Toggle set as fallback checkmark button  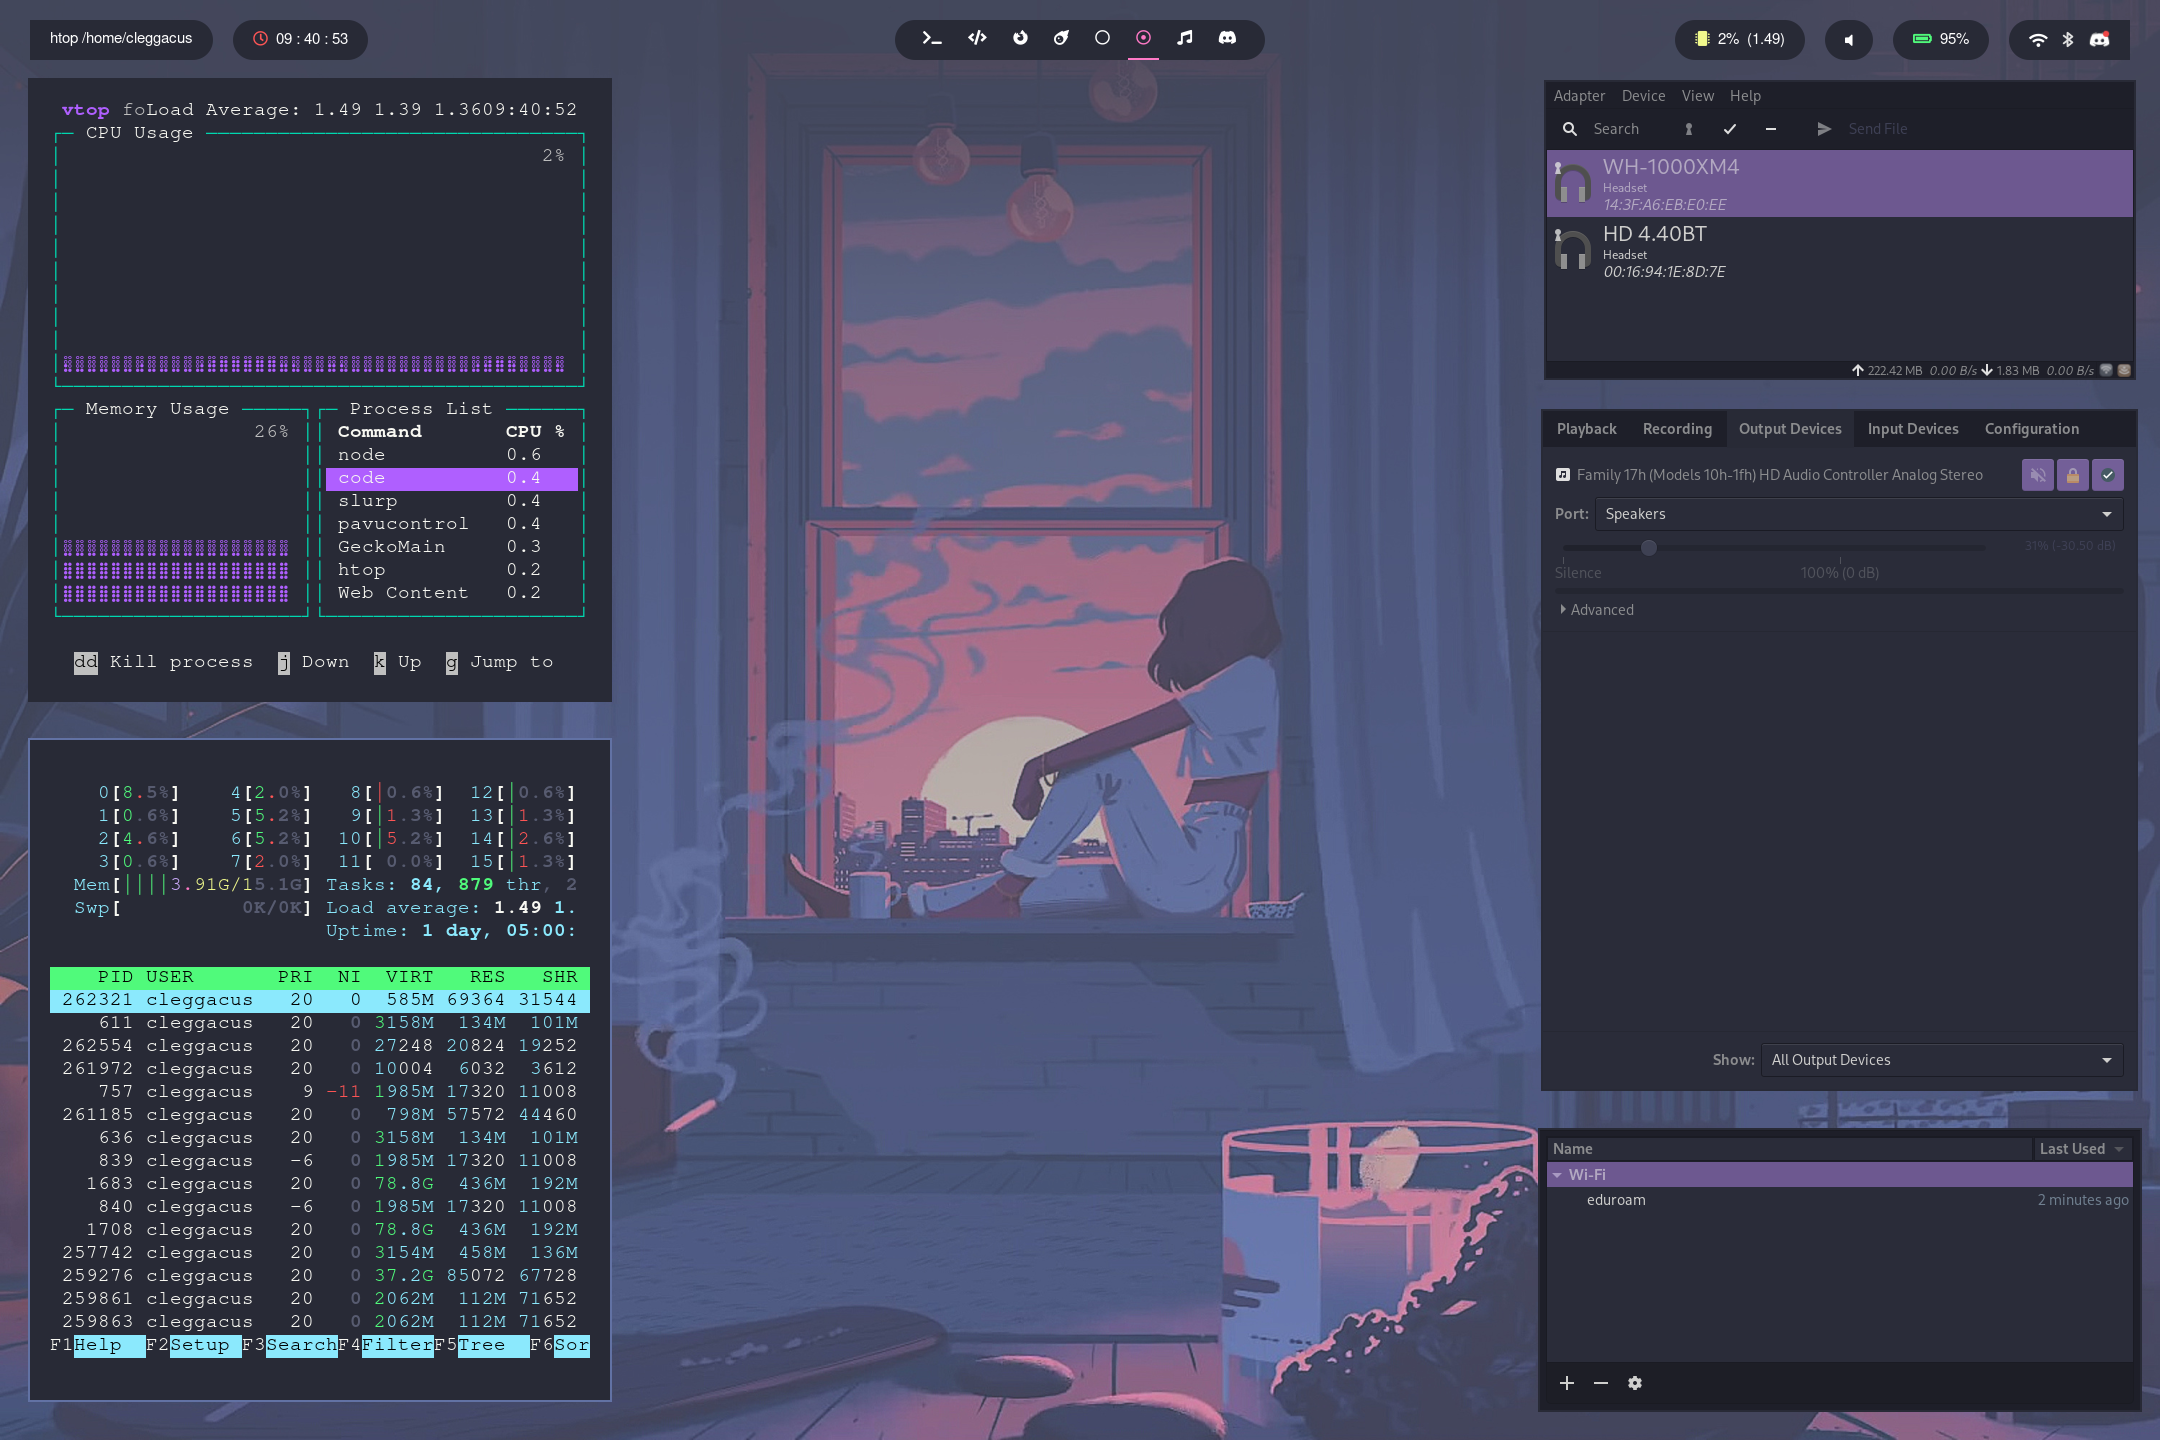(2108, 475)
